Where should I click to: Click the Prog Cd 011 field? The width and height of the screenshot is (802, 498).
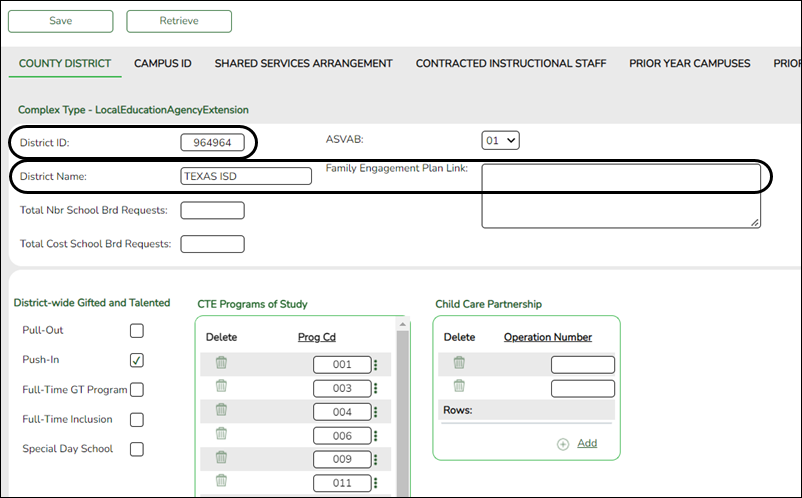point(342,483)
